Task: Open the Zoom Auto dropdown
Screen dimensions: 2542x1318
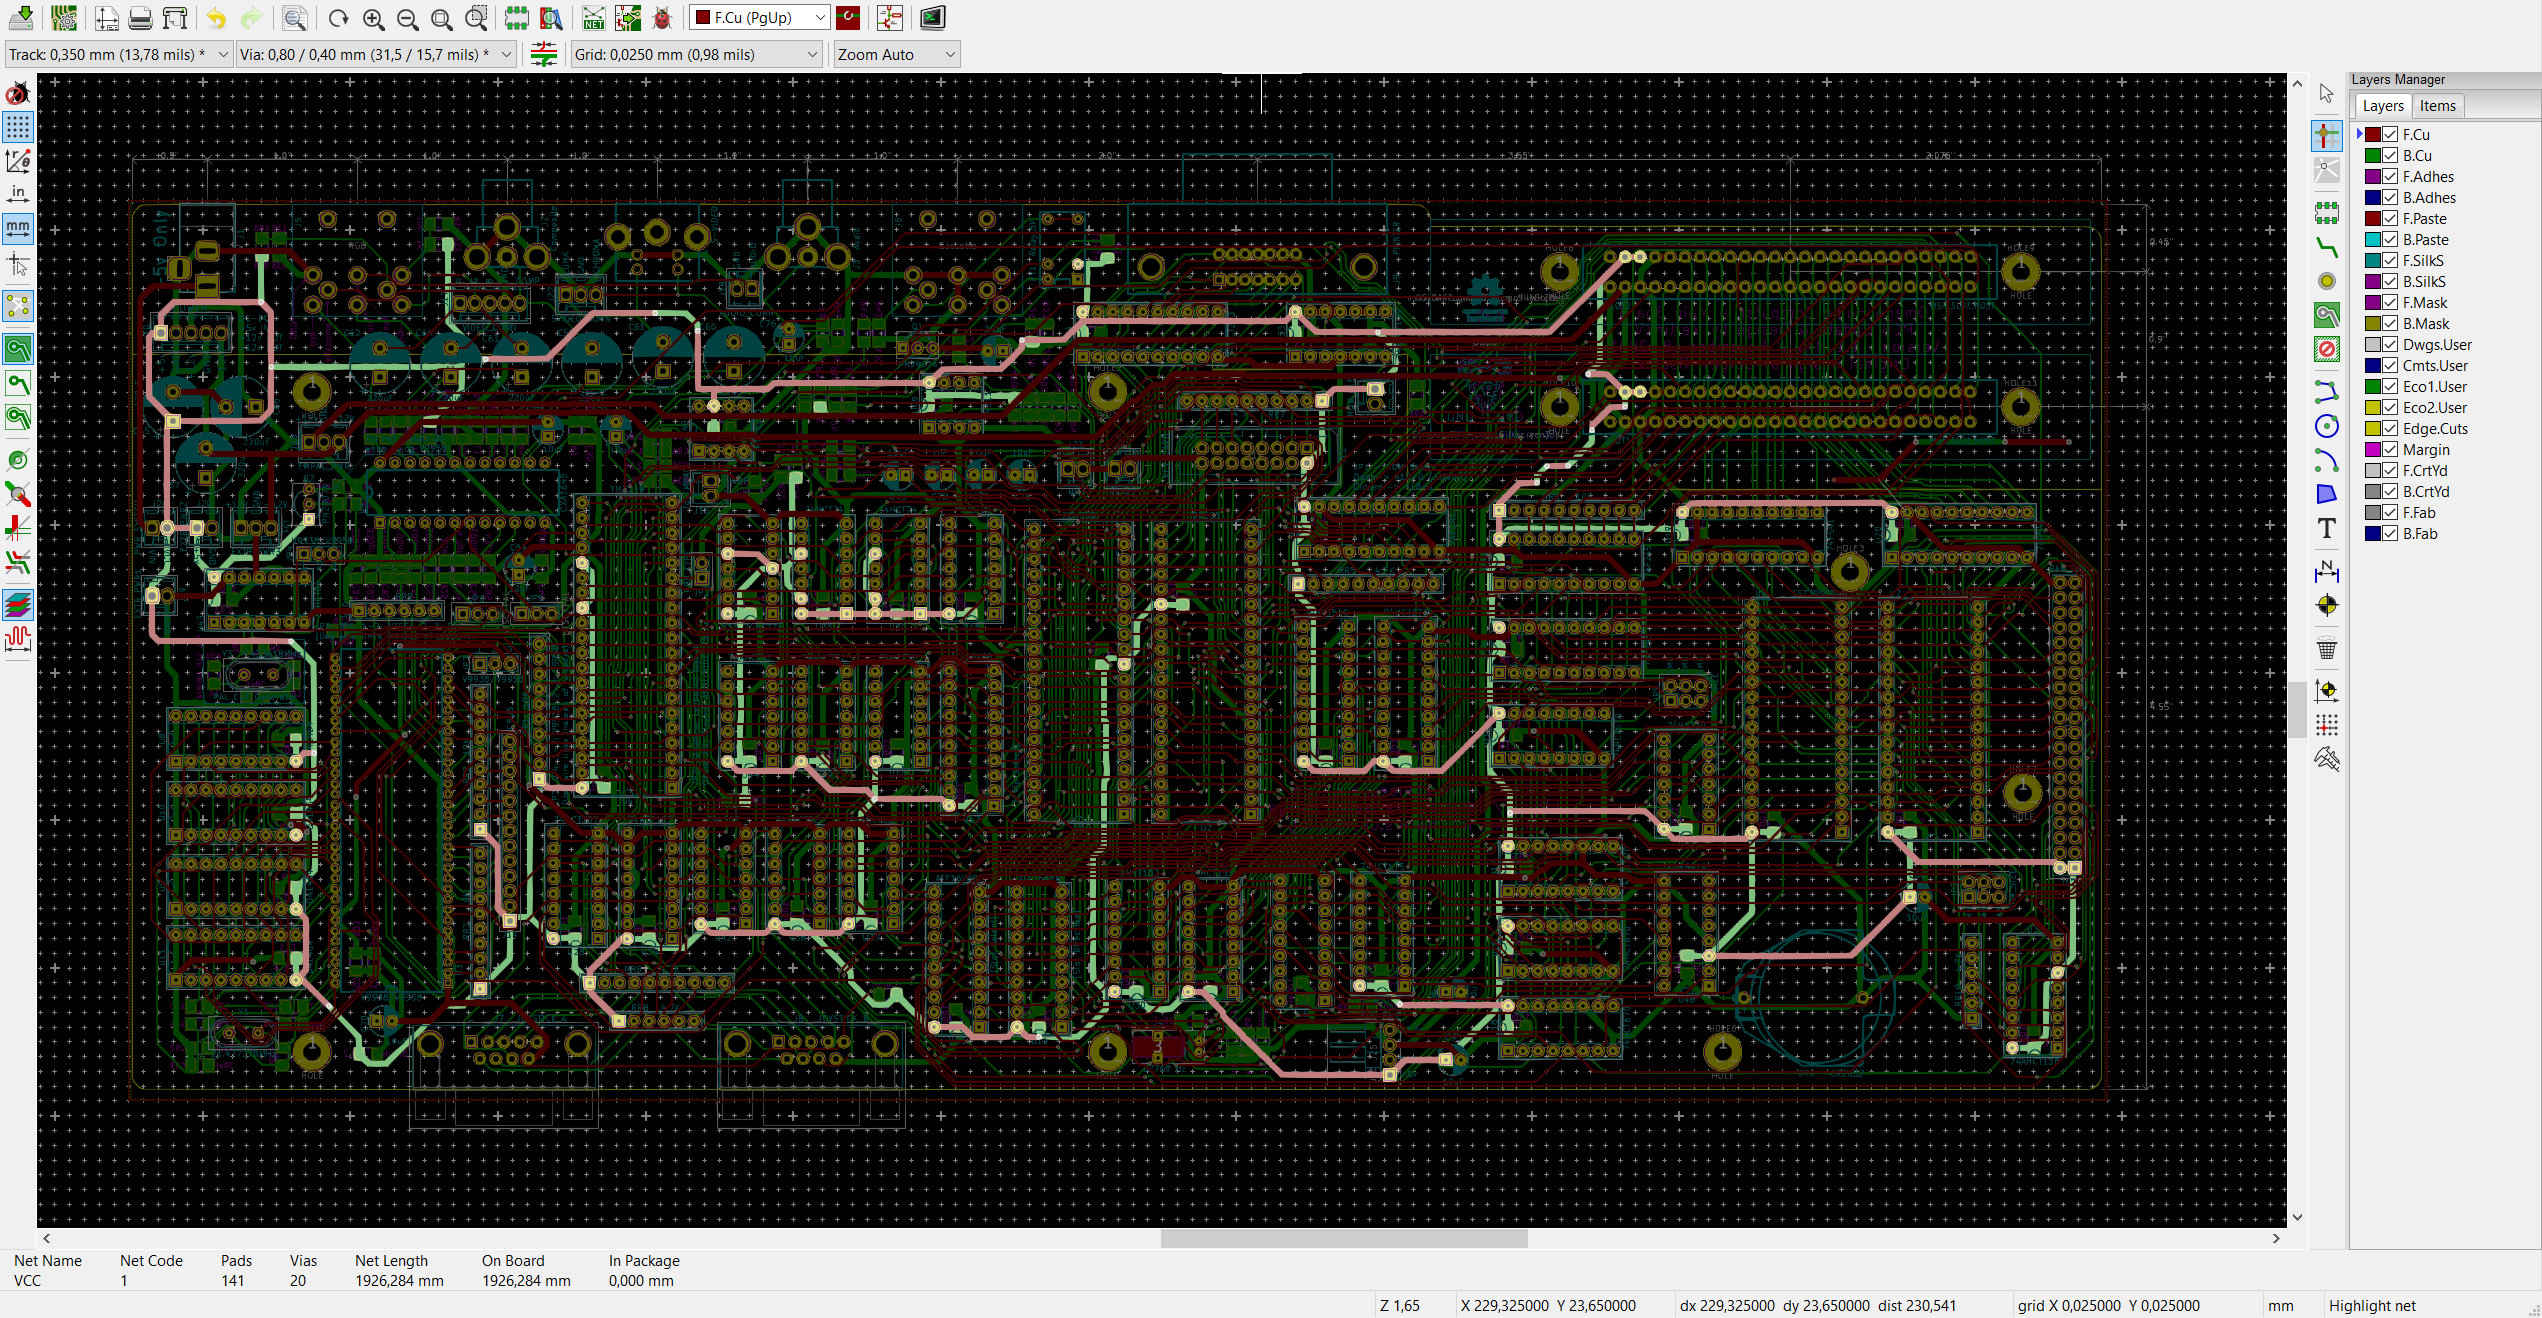Action: 897,55
